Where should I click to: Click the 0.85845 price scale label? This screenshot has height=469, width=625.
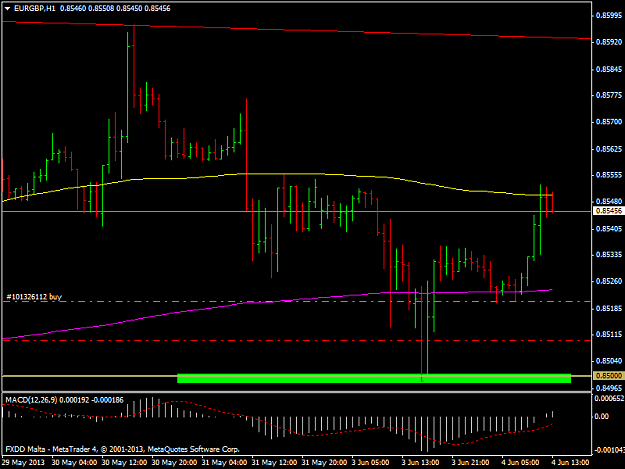[x=609, y=69]
